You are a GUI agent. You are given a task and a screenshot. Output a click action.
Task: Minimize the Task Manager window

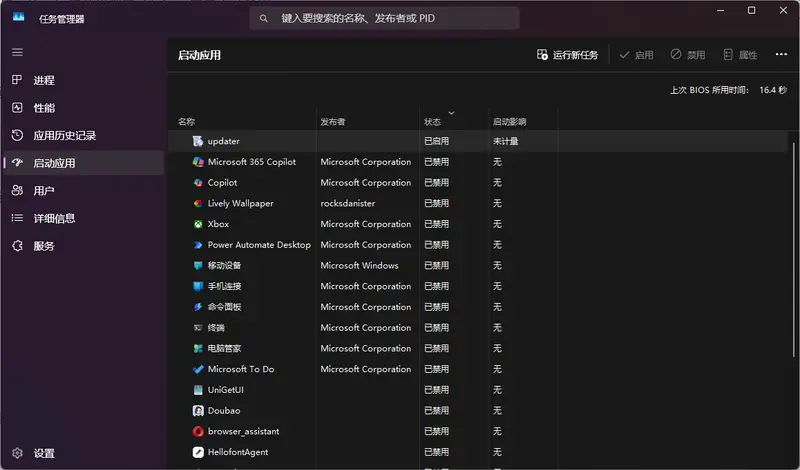click(x=720, y=10)
